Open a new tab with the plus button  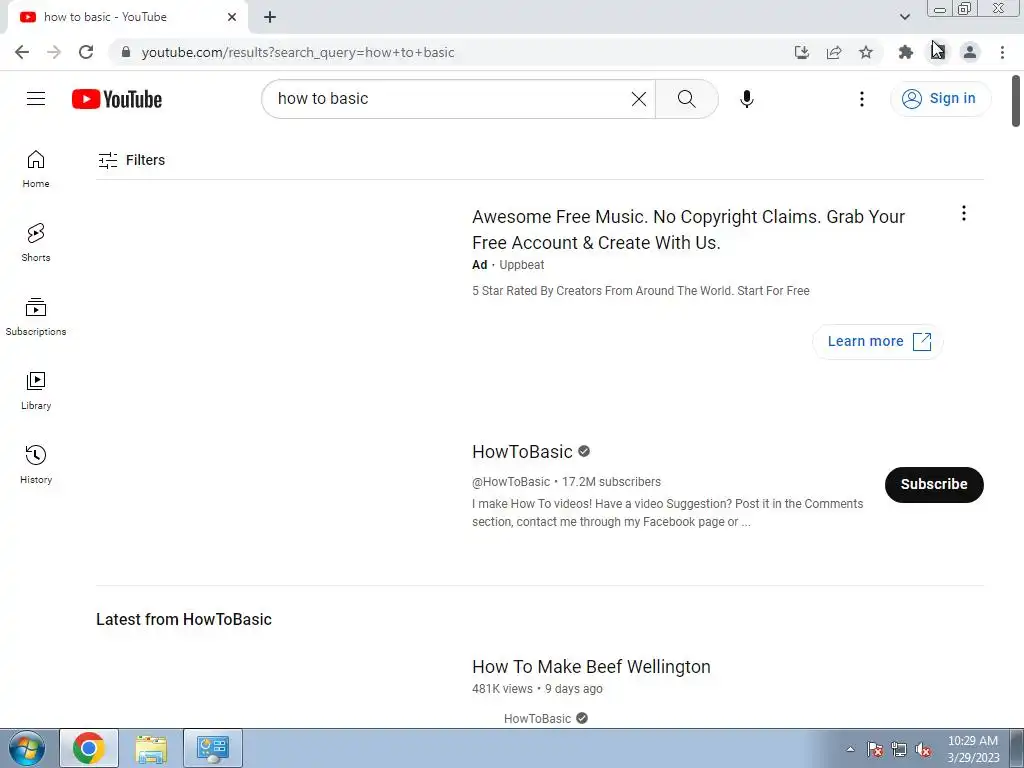tap(270, 17)
